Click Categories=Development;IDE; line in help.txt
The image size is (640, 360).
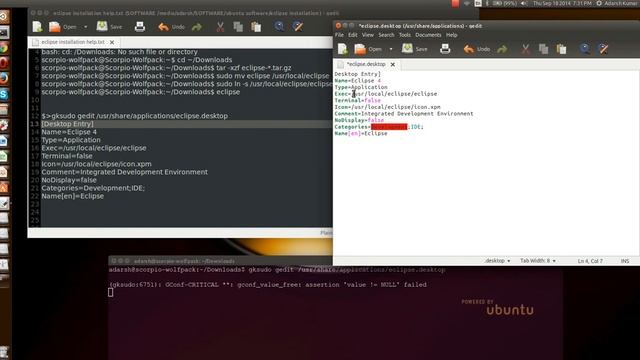(93, 188)
